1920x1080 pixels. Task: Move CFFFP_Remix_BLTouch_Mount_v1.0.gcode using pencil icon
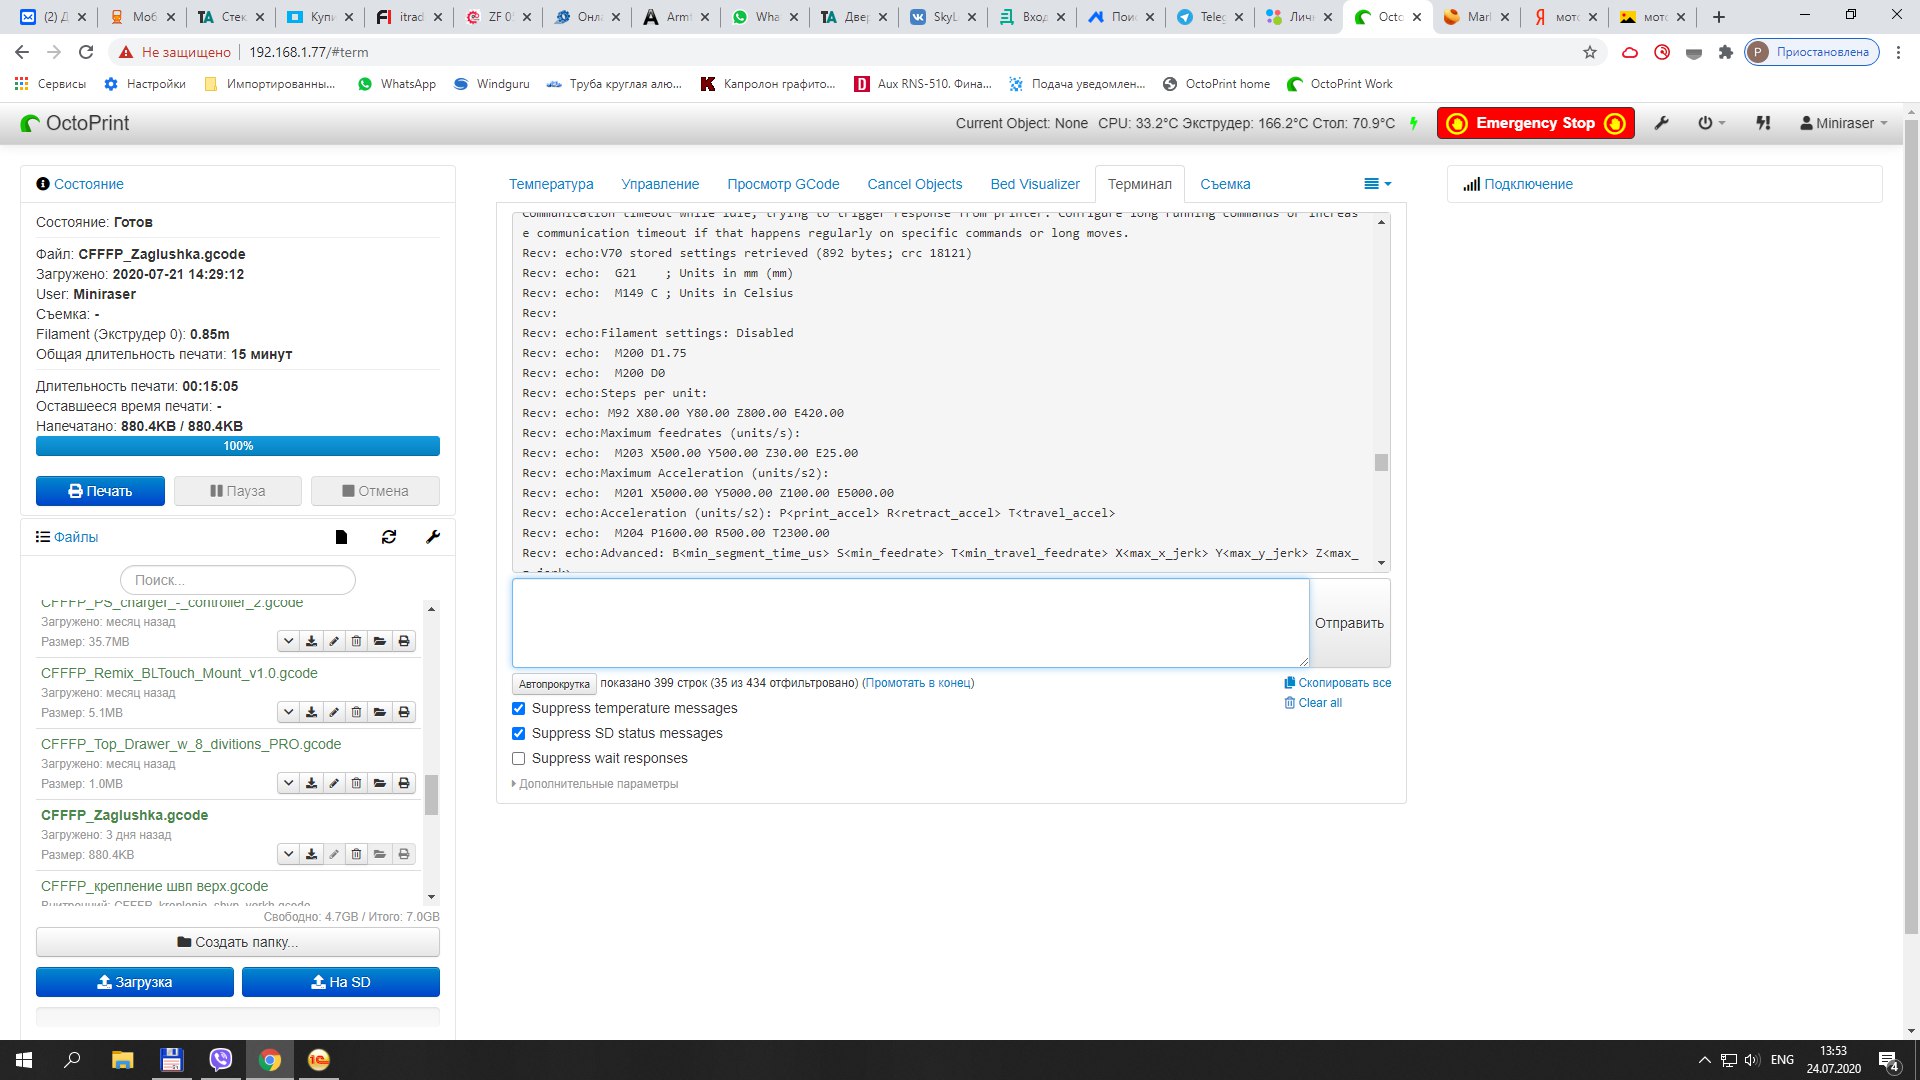pyautogui.click(x=334, y=712)
